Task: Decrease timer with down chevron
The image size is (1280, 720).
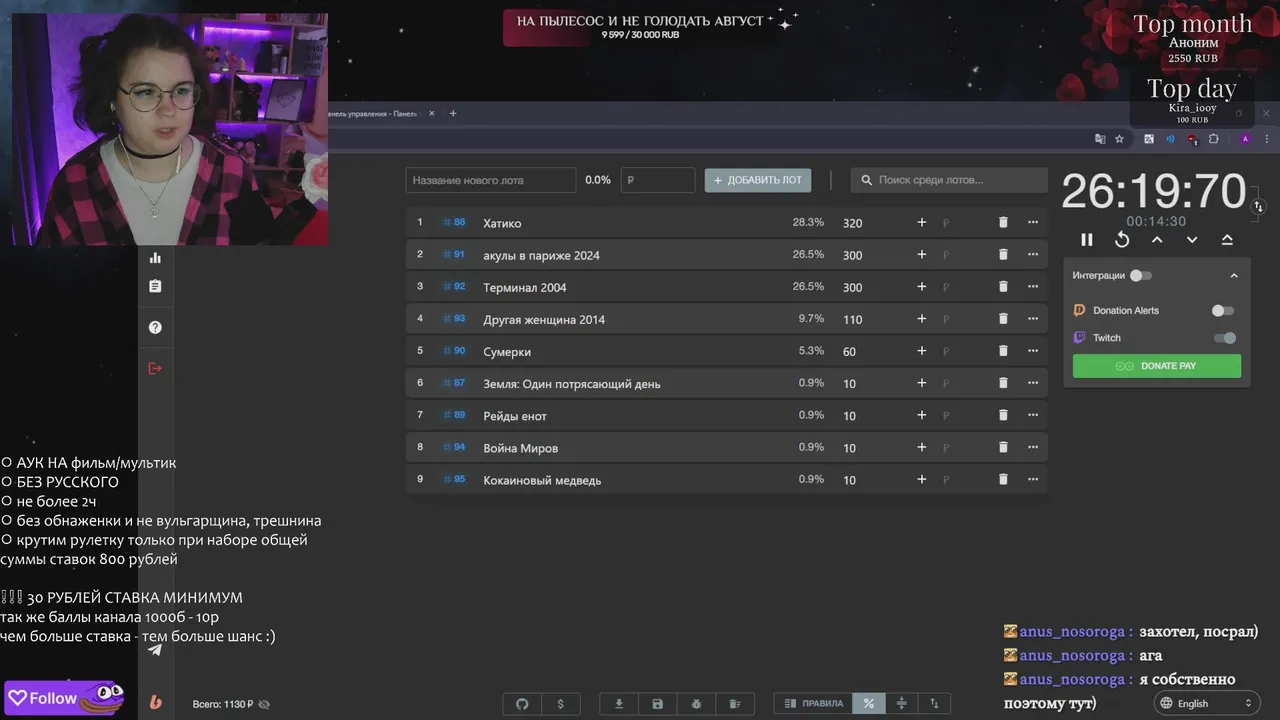Action: point(1192,240)
